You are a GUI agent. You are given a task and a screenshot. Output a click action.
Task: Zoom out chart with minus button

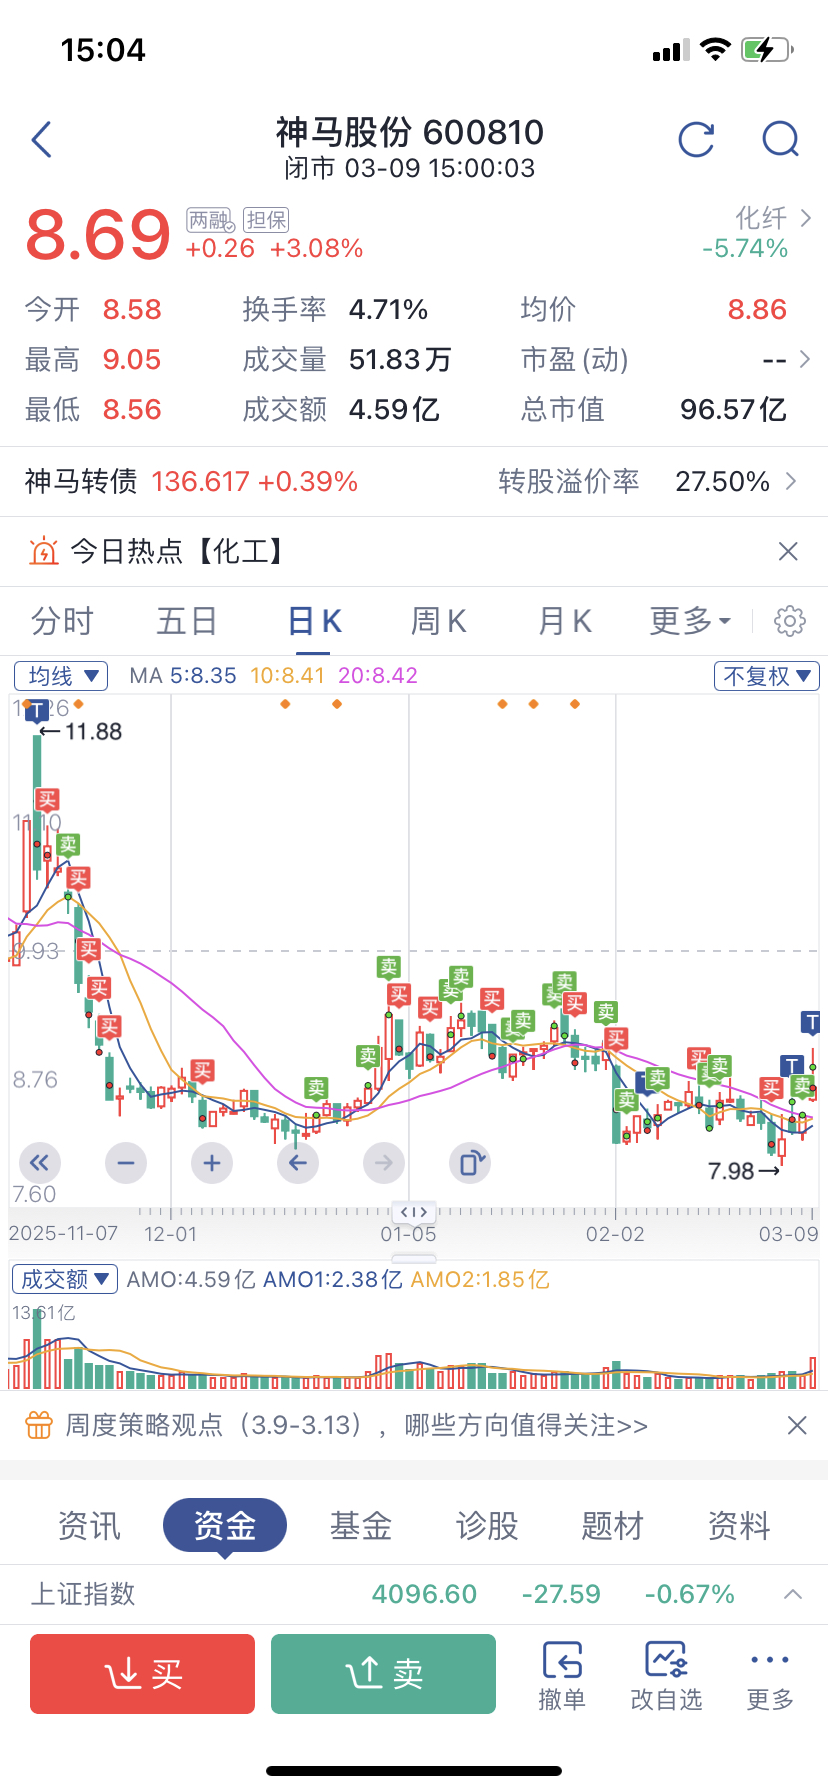126,1163
